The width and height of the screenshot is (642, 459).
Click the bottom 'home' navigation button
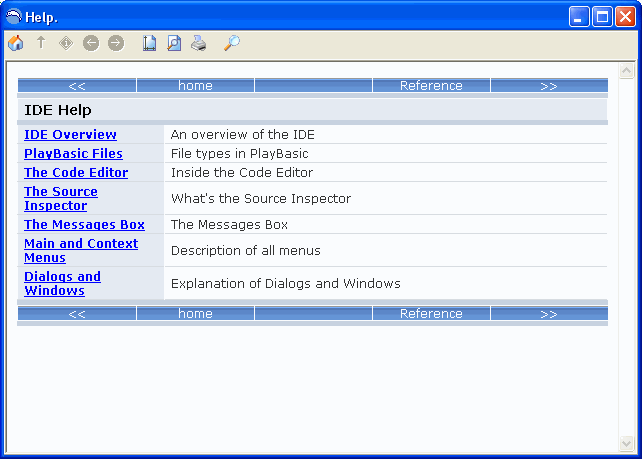pyautogui.click(x=195, y=314)
